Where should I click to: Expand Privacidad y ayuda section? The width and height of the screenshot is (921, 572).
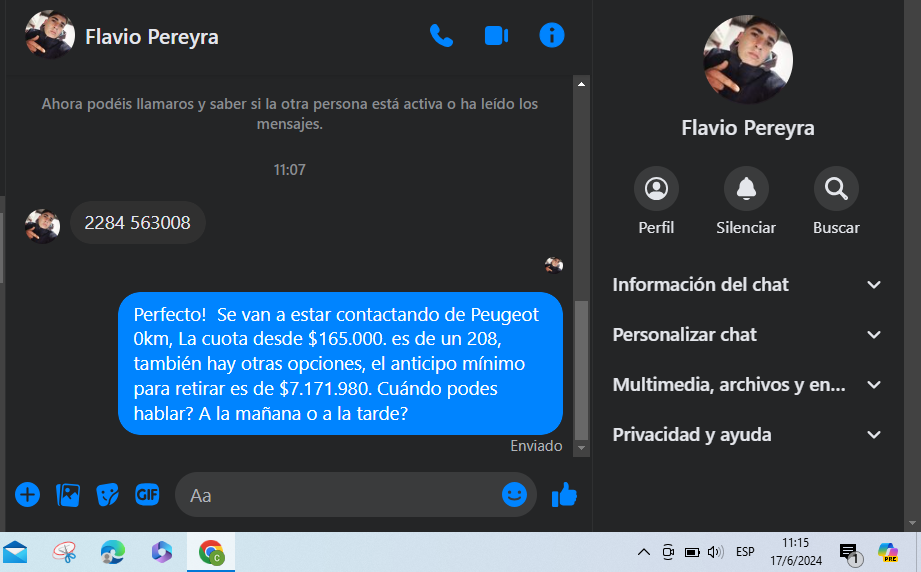(748, 435)
